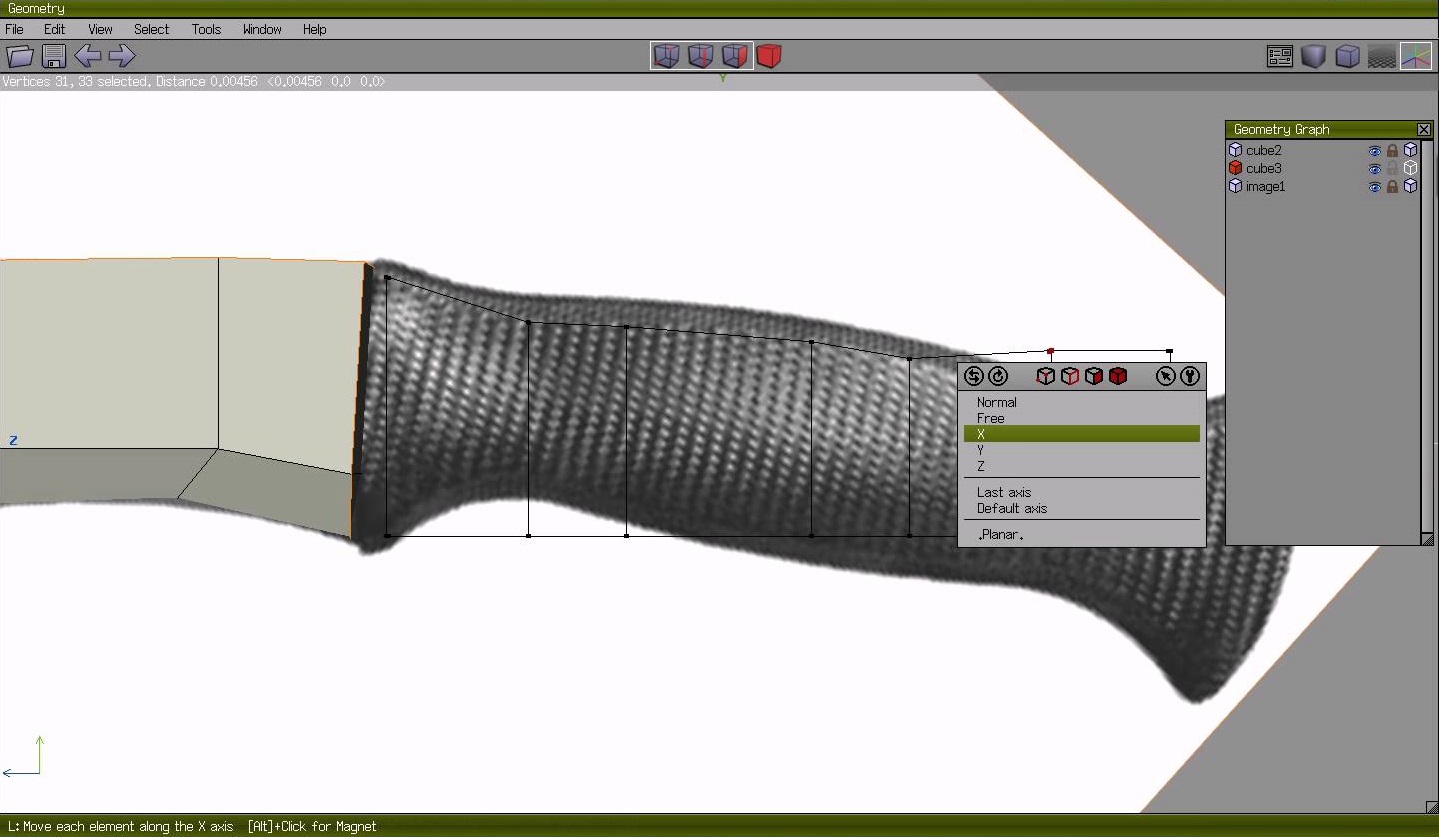
Task: Toggle visibility of cube2 in Geometry Graph
Action: click(x=1375, y=149)
